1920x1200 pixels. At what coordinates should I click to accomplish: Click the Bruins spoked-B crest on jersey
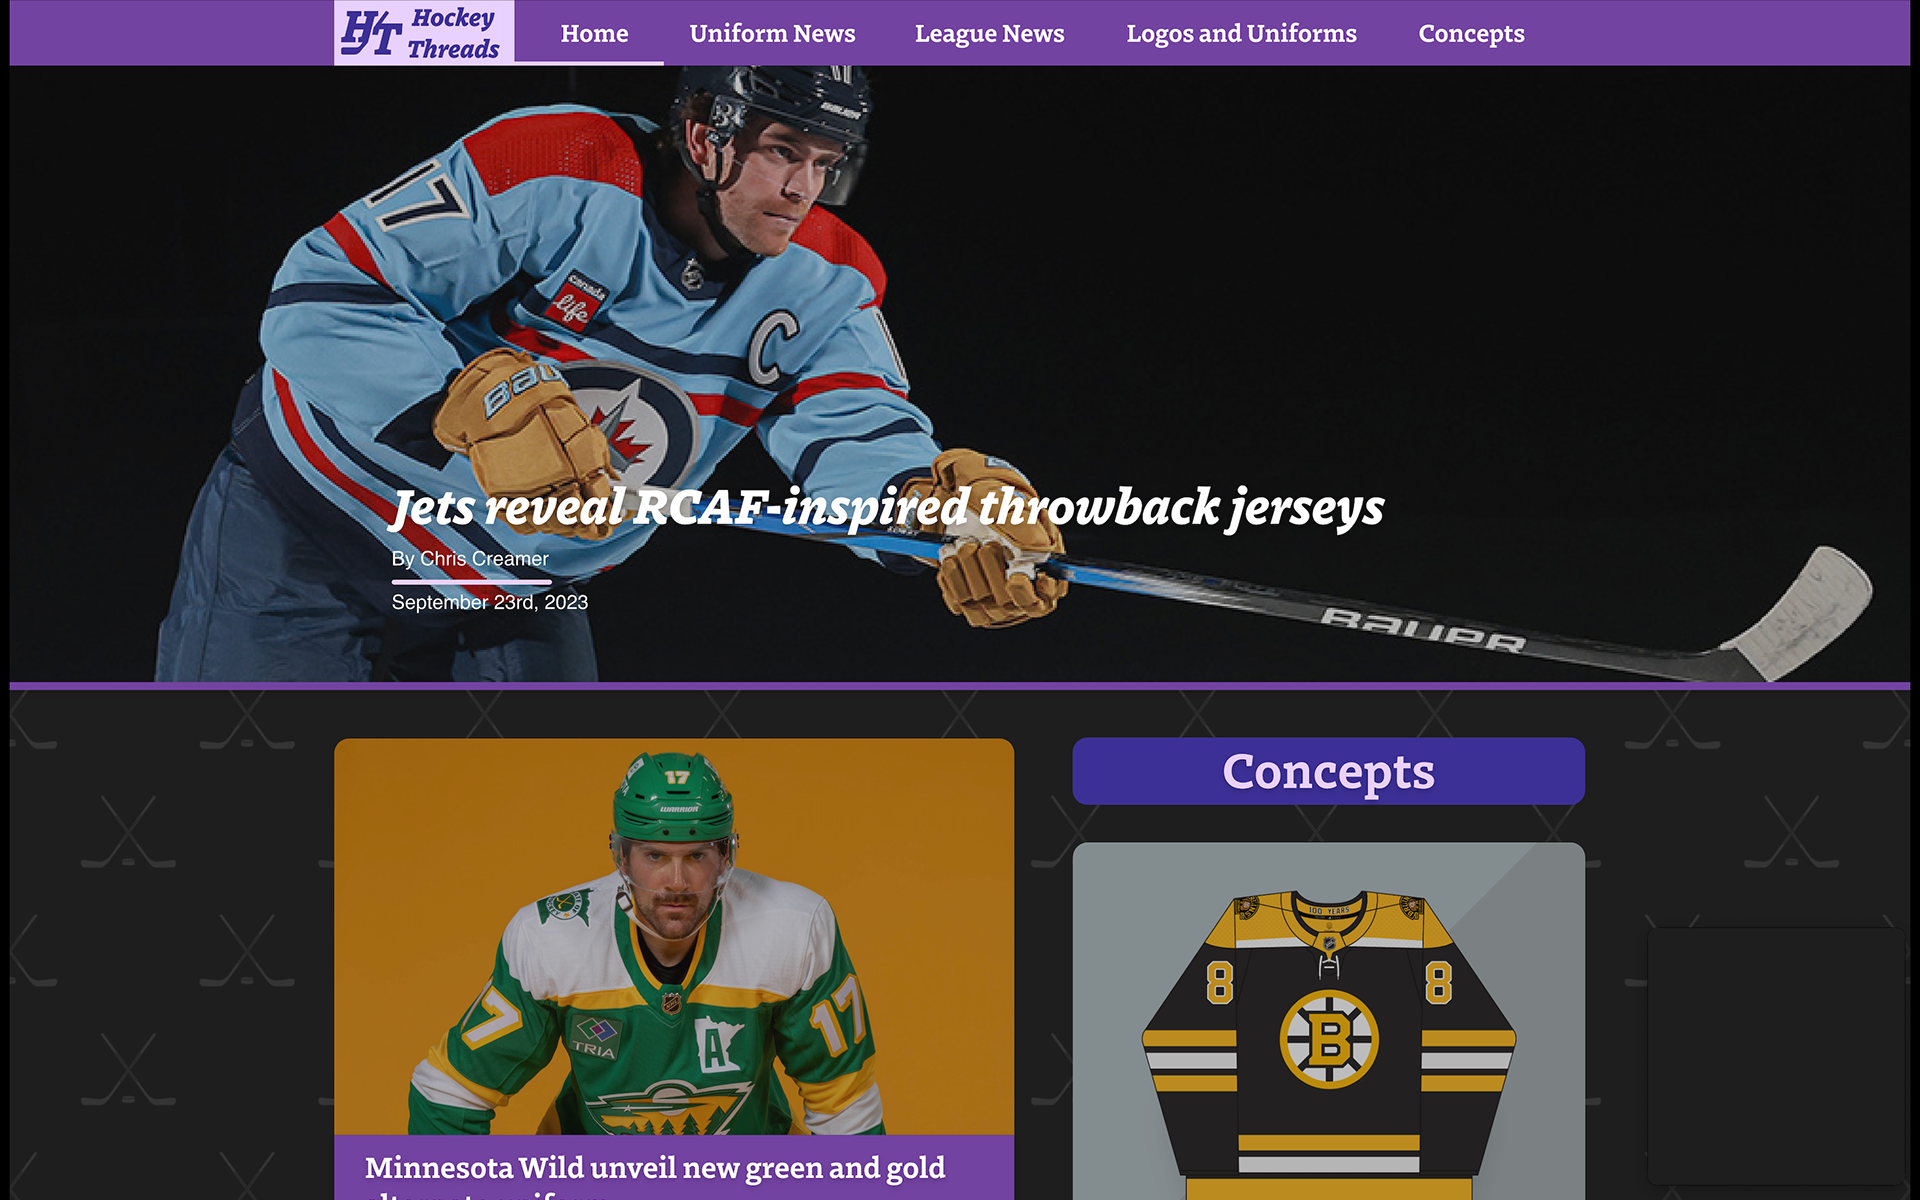1329,1039
